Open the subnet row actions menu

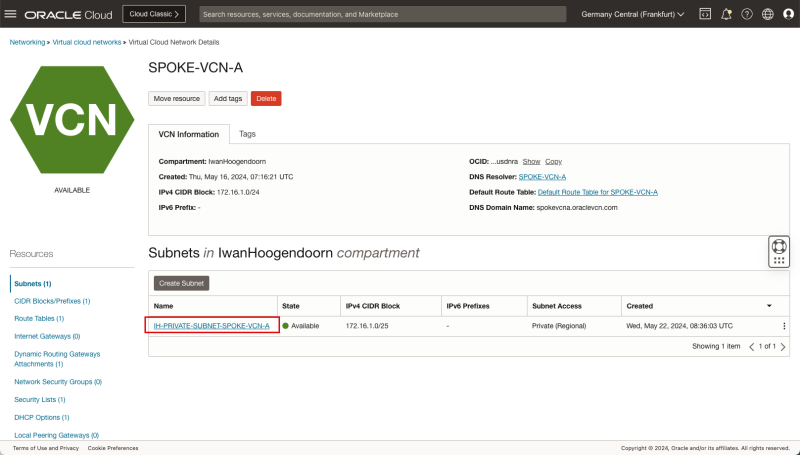[784, 326]
